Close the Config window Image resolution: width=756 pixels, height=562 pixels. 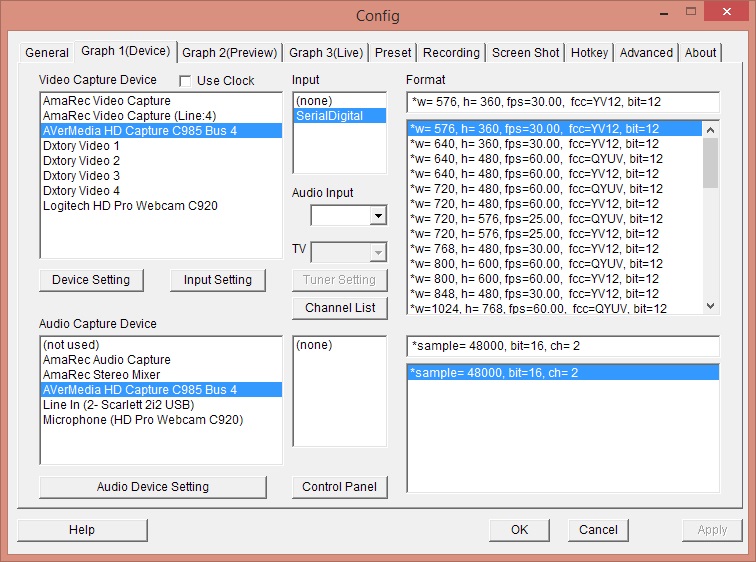point(727,12)
